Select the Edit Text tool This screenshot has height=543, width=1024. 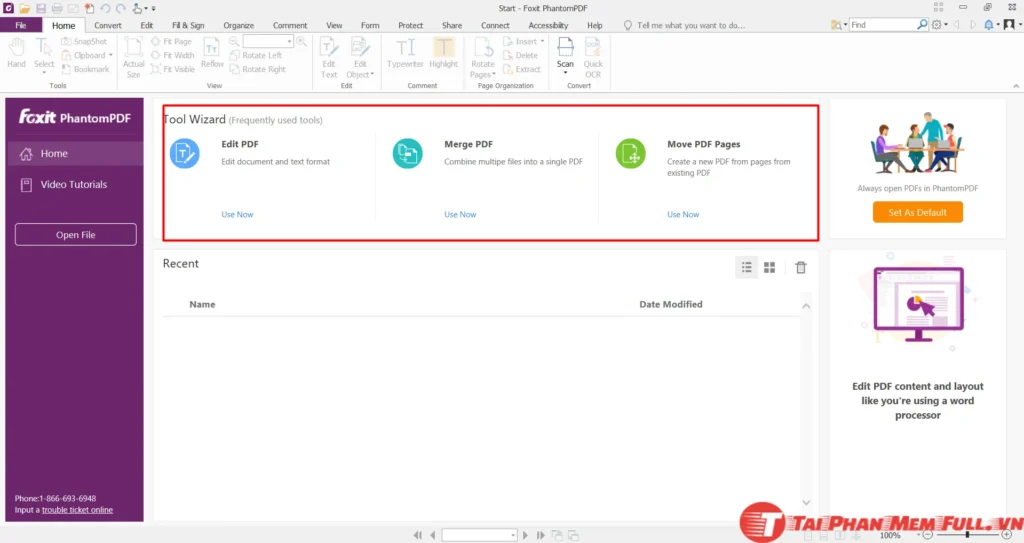(x=328, y=58)
